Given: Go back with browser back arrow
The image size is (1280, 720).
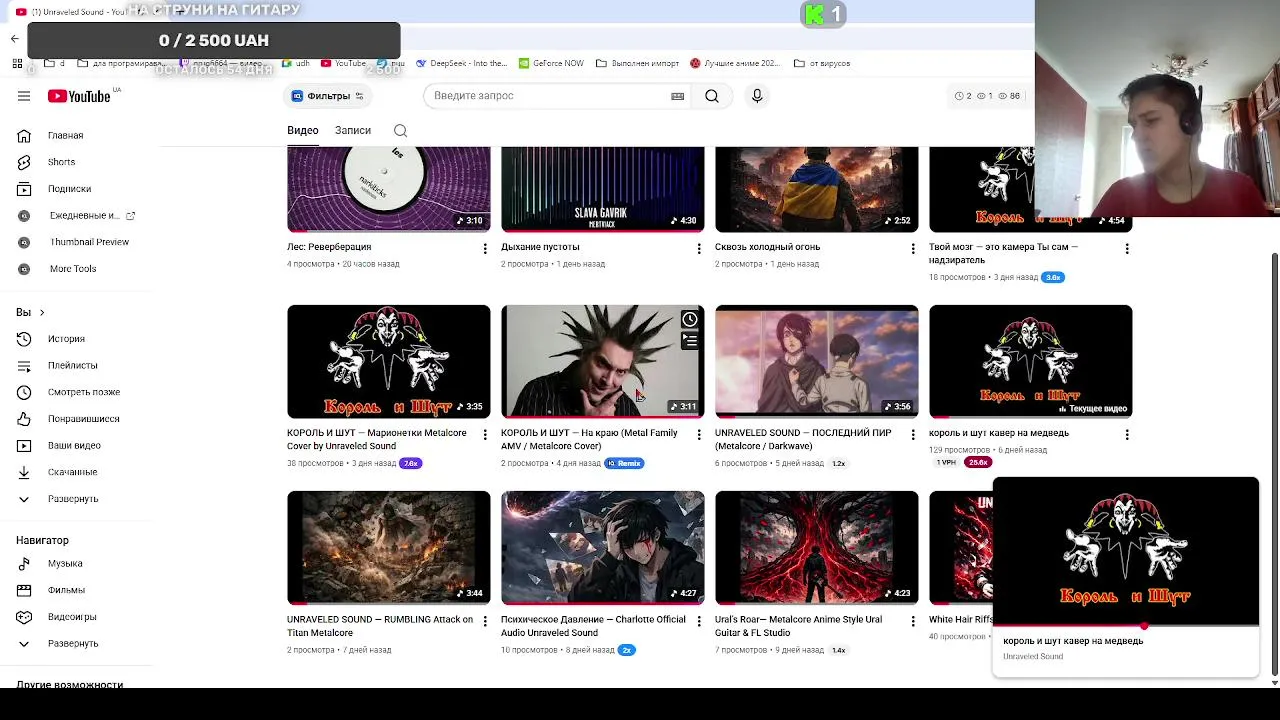Looking at the screenshot, I should click(14, 39).
